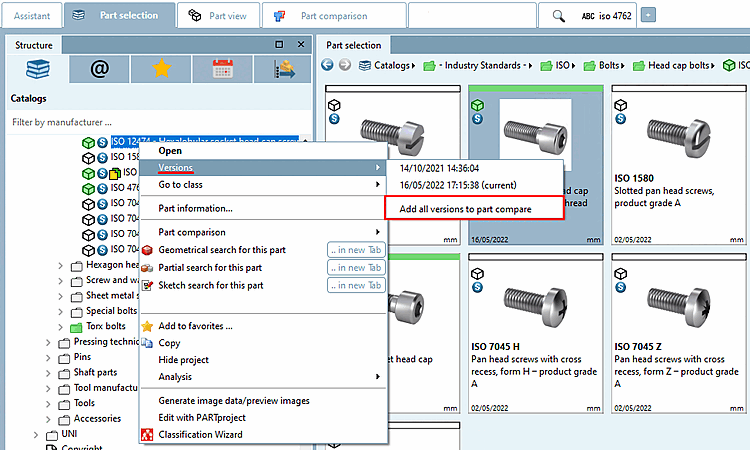This screenshot has height=450, width=750.
Task: Switch to the Assistant tab
Action: 32,15
